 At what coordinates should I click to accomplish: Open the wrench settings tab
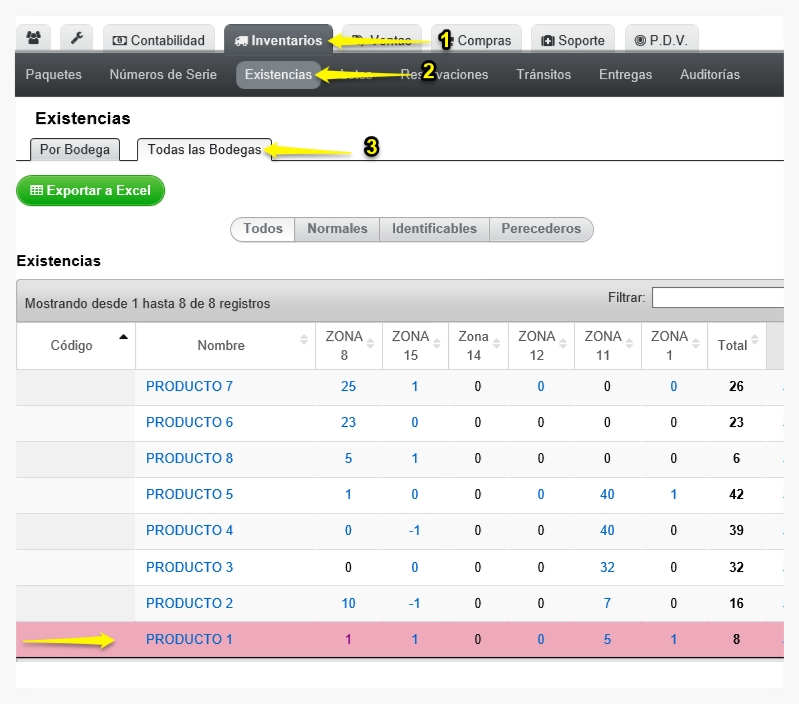coord(76,38)
